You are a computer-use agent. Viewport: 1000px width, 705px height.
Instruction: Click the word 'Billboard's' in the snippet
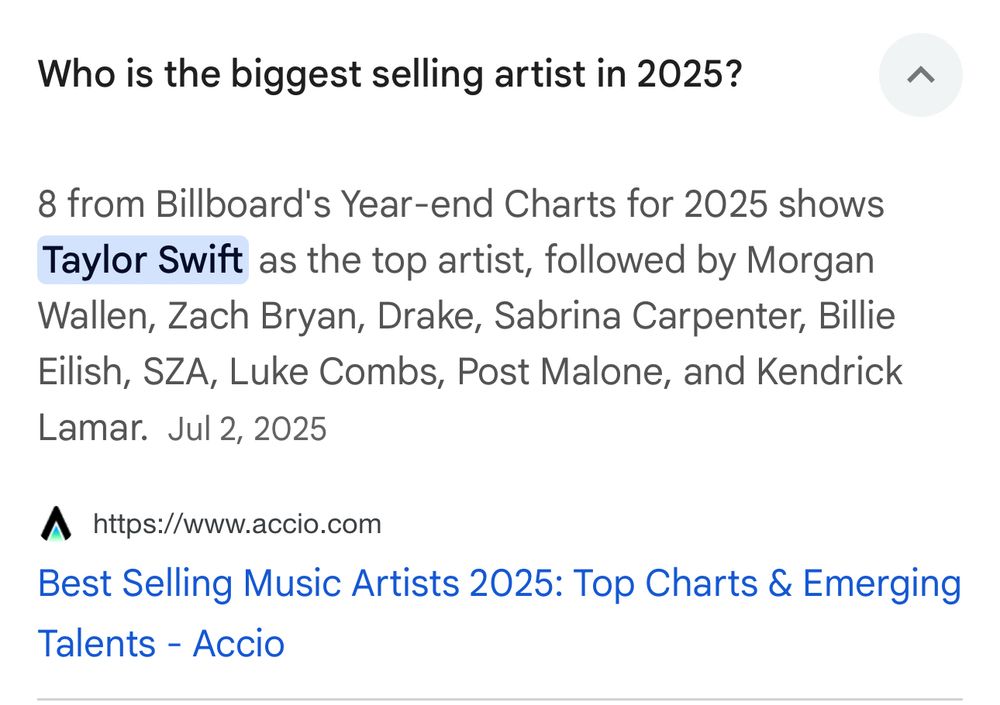click(243, 204)
